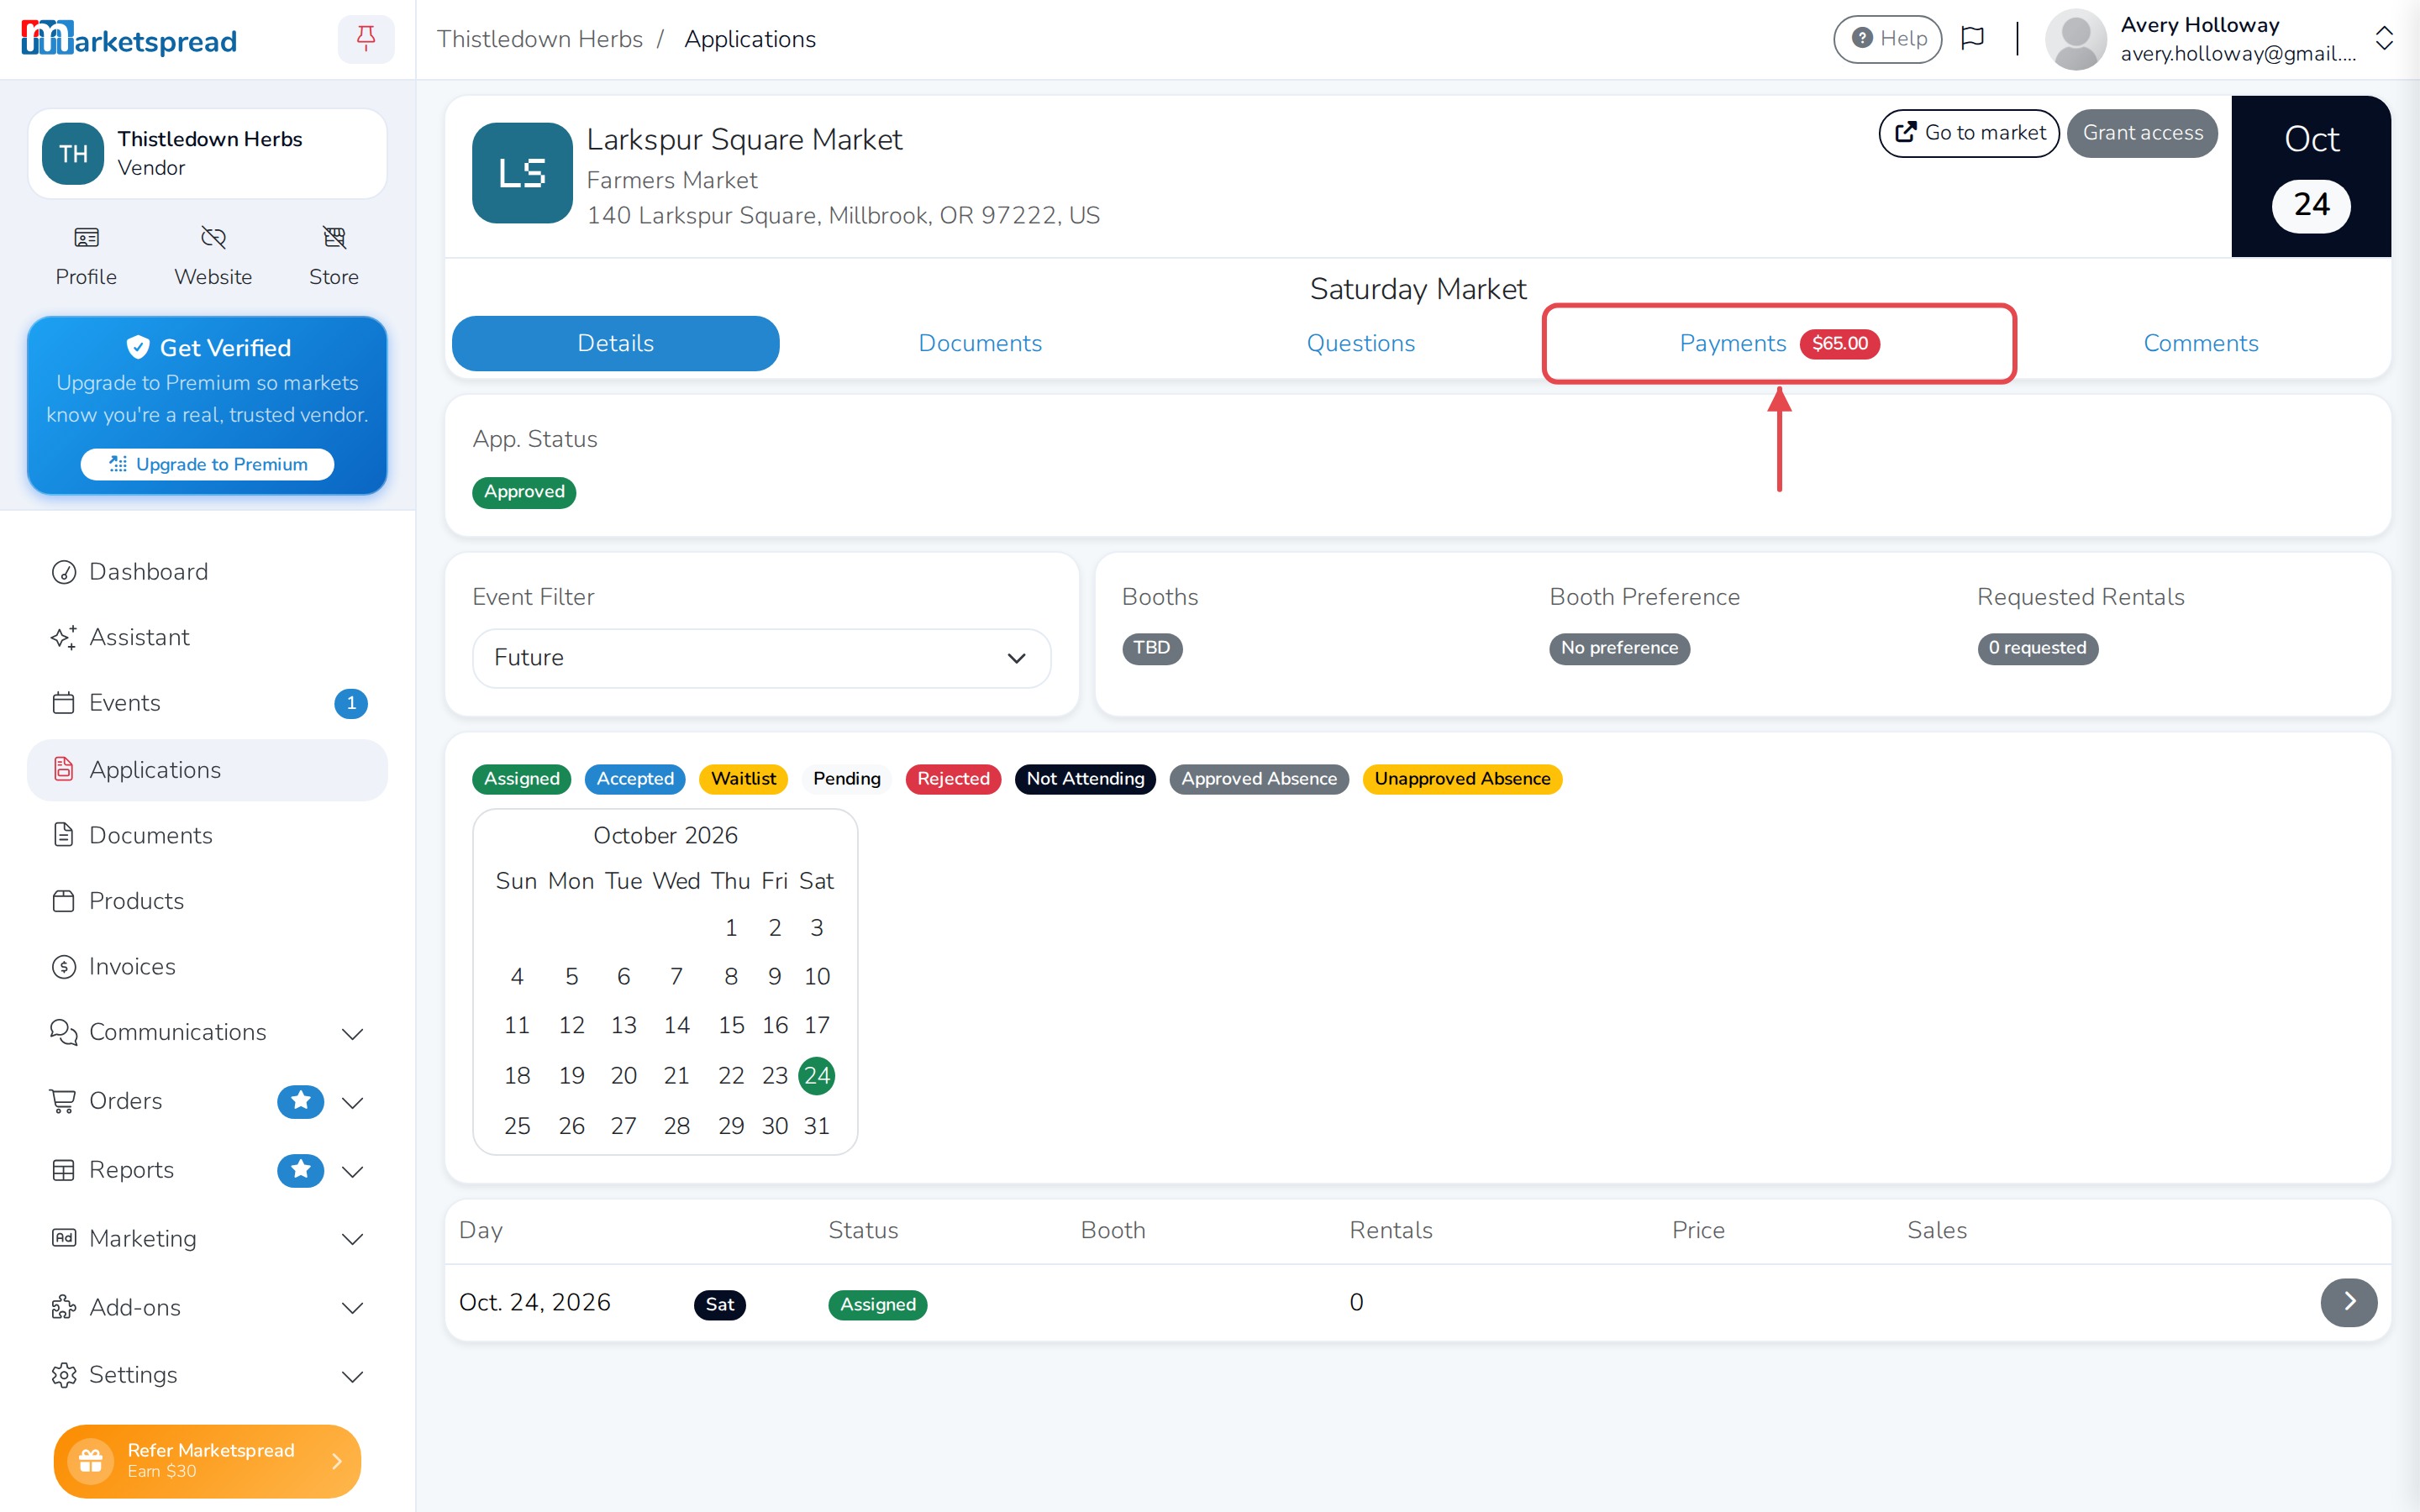This screenshot has height=1512, width=2420.
Task: Click the Orders premium star badge
Action: pyautogui.click(x=300, y=1101)
